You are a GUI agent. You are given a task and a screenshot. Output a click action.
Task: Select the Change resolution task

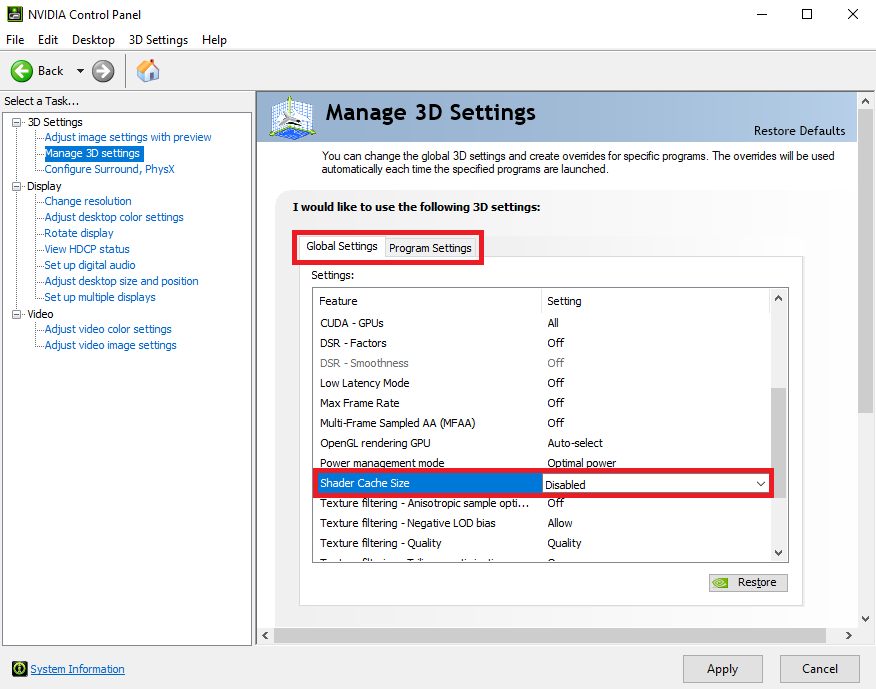pyautogui.click(x=86, y=201)
